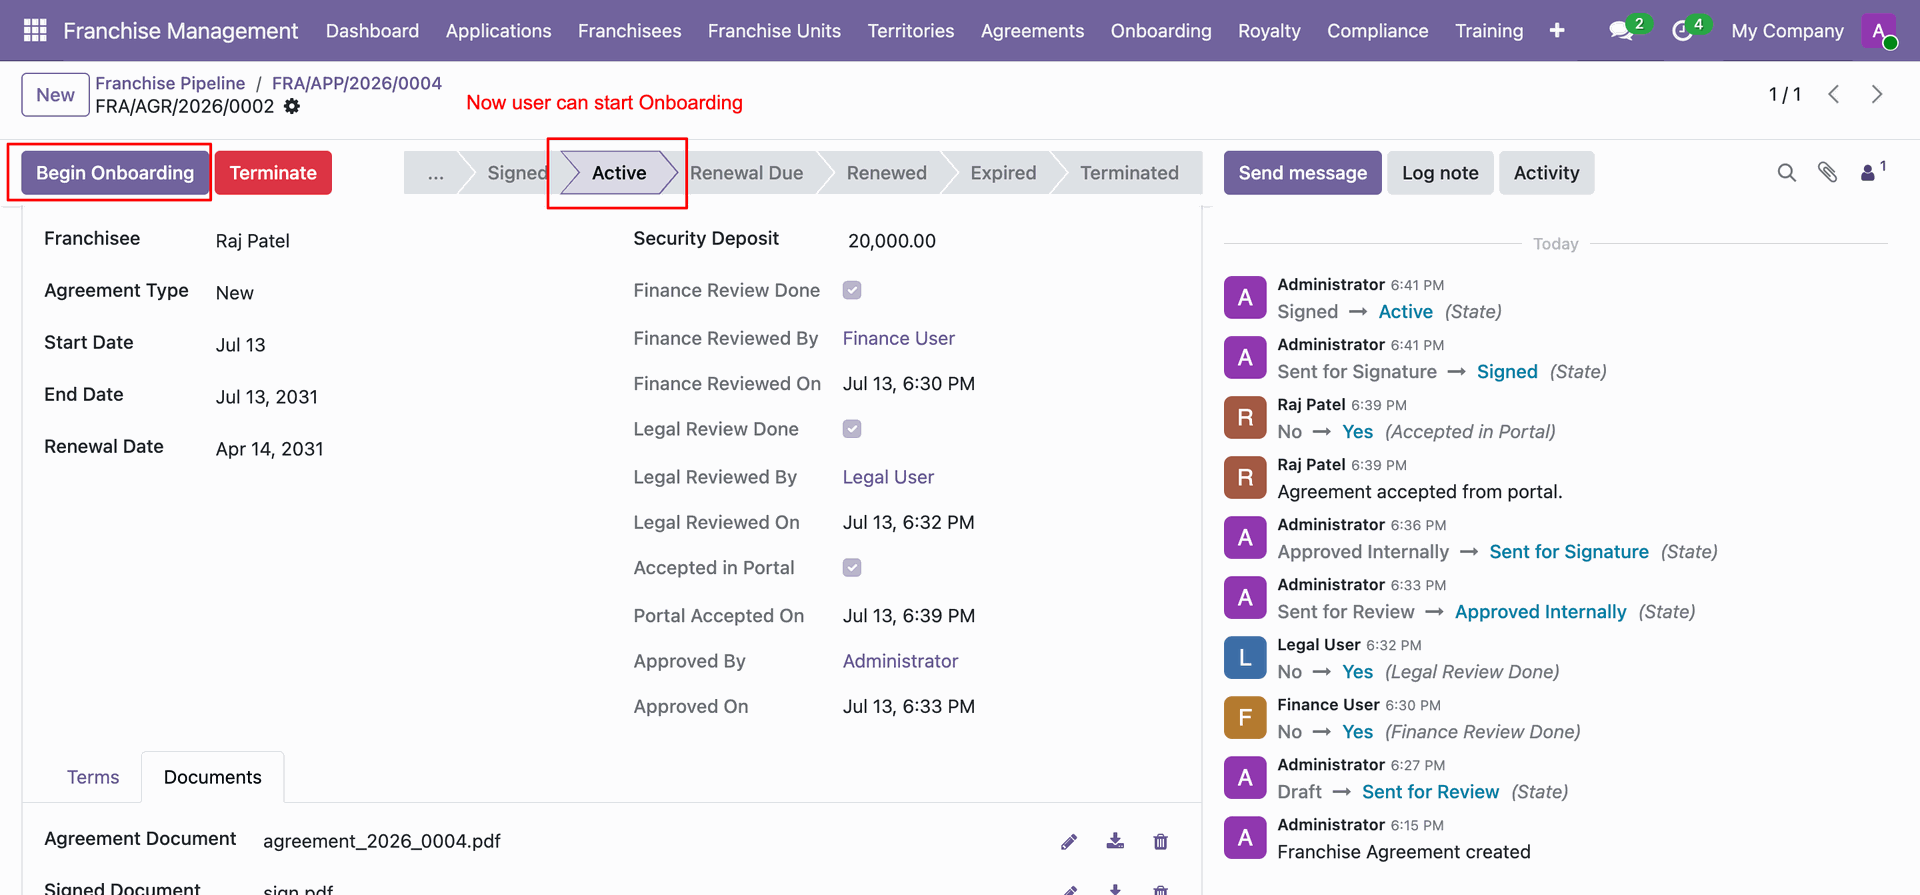Select the Renewed status stage
The height and width of the screenshot is (895, 1920).
coord(886,173)
